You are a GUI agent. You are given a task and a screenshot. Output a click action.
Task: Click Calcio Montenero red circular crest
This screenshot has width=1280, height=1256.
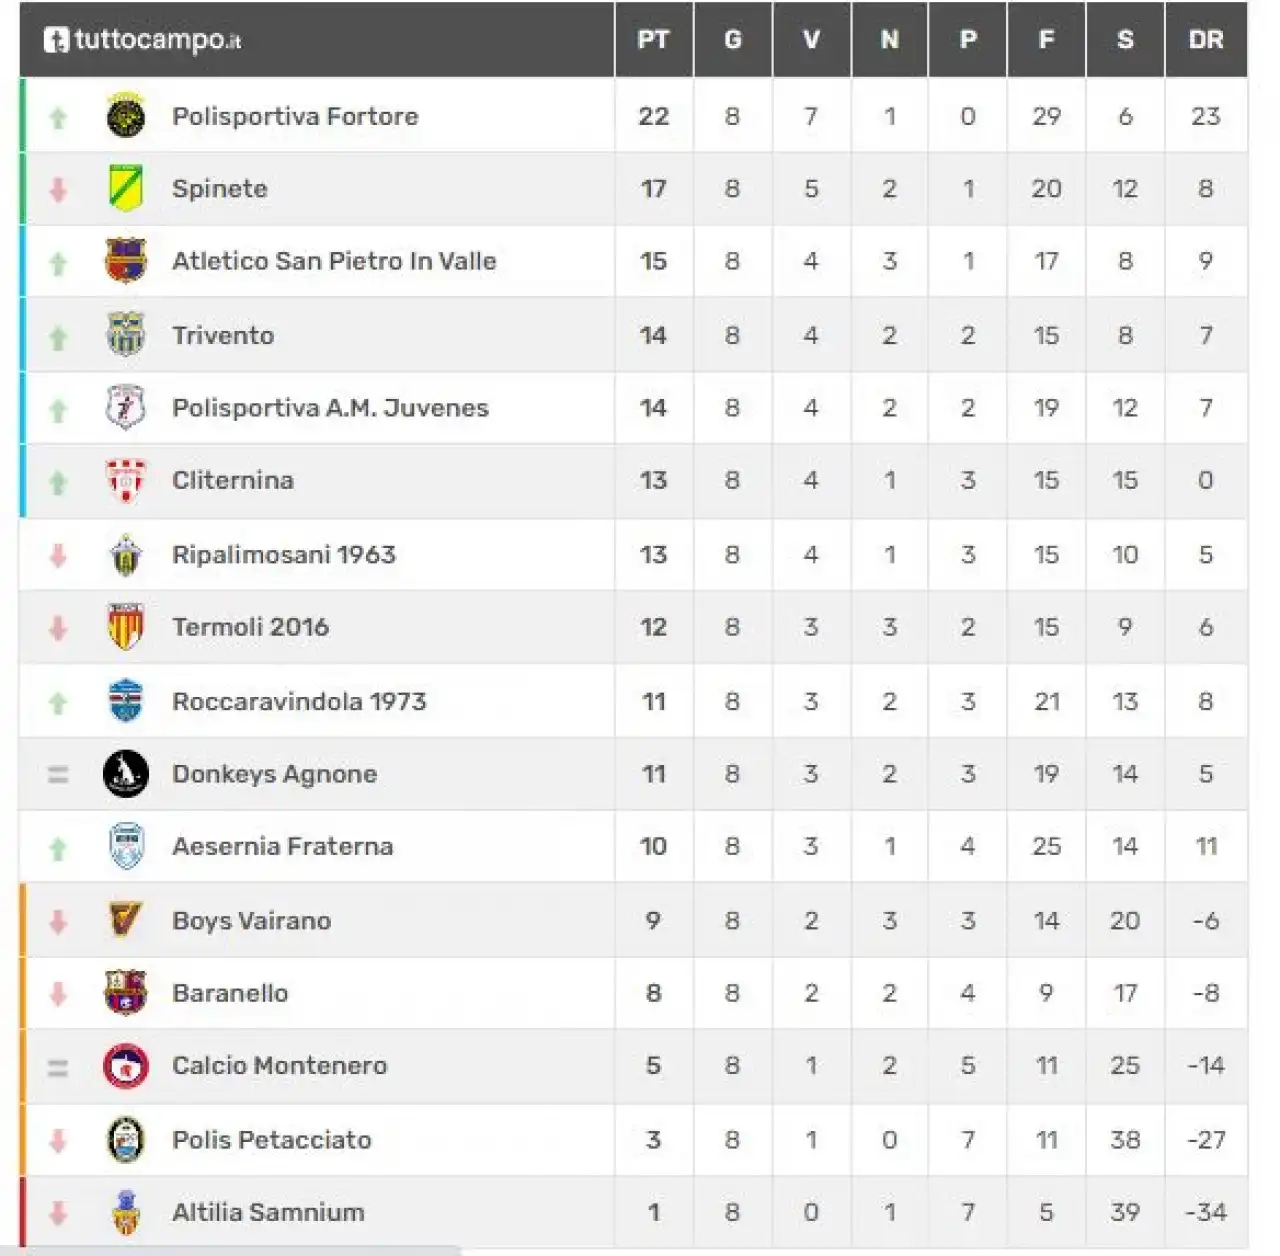coord(125,1066)
